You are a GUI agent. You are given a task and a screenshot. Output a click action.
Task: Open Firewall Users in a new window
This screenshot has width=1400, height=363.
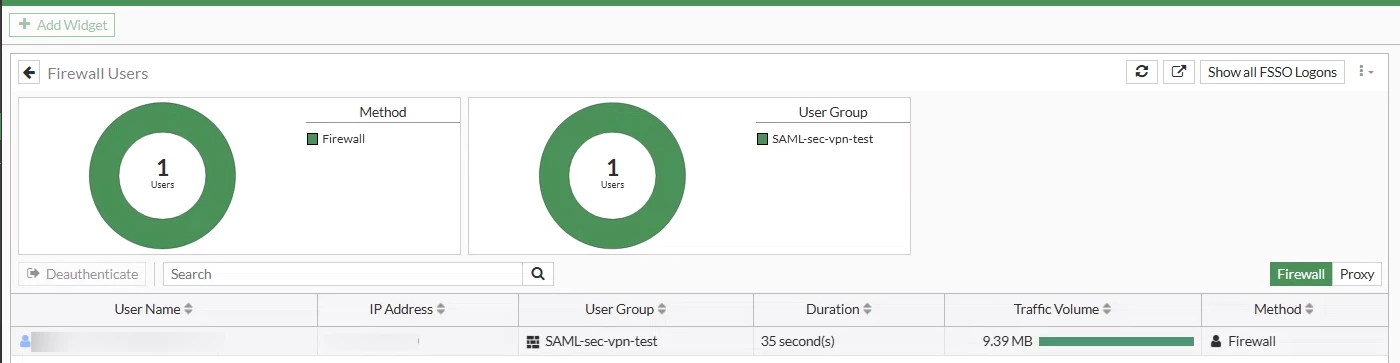1179,72
